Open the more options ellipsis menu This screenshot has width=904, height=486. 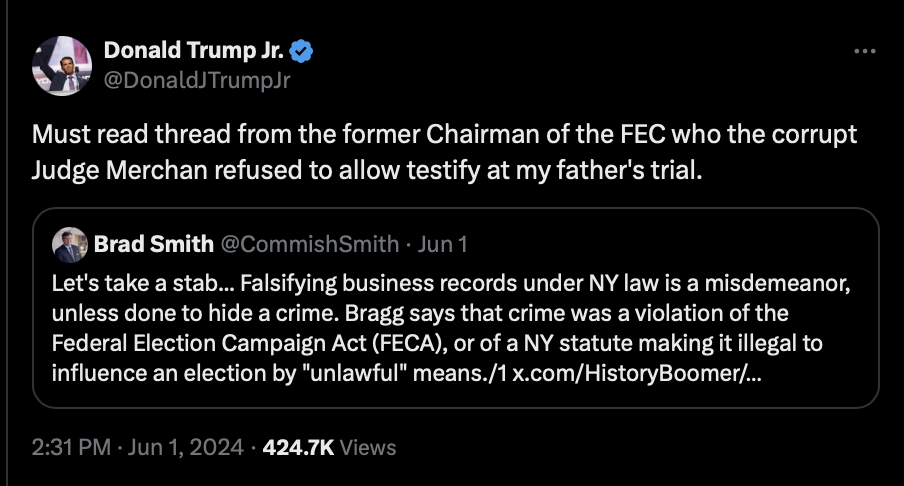tap(863, 52)
